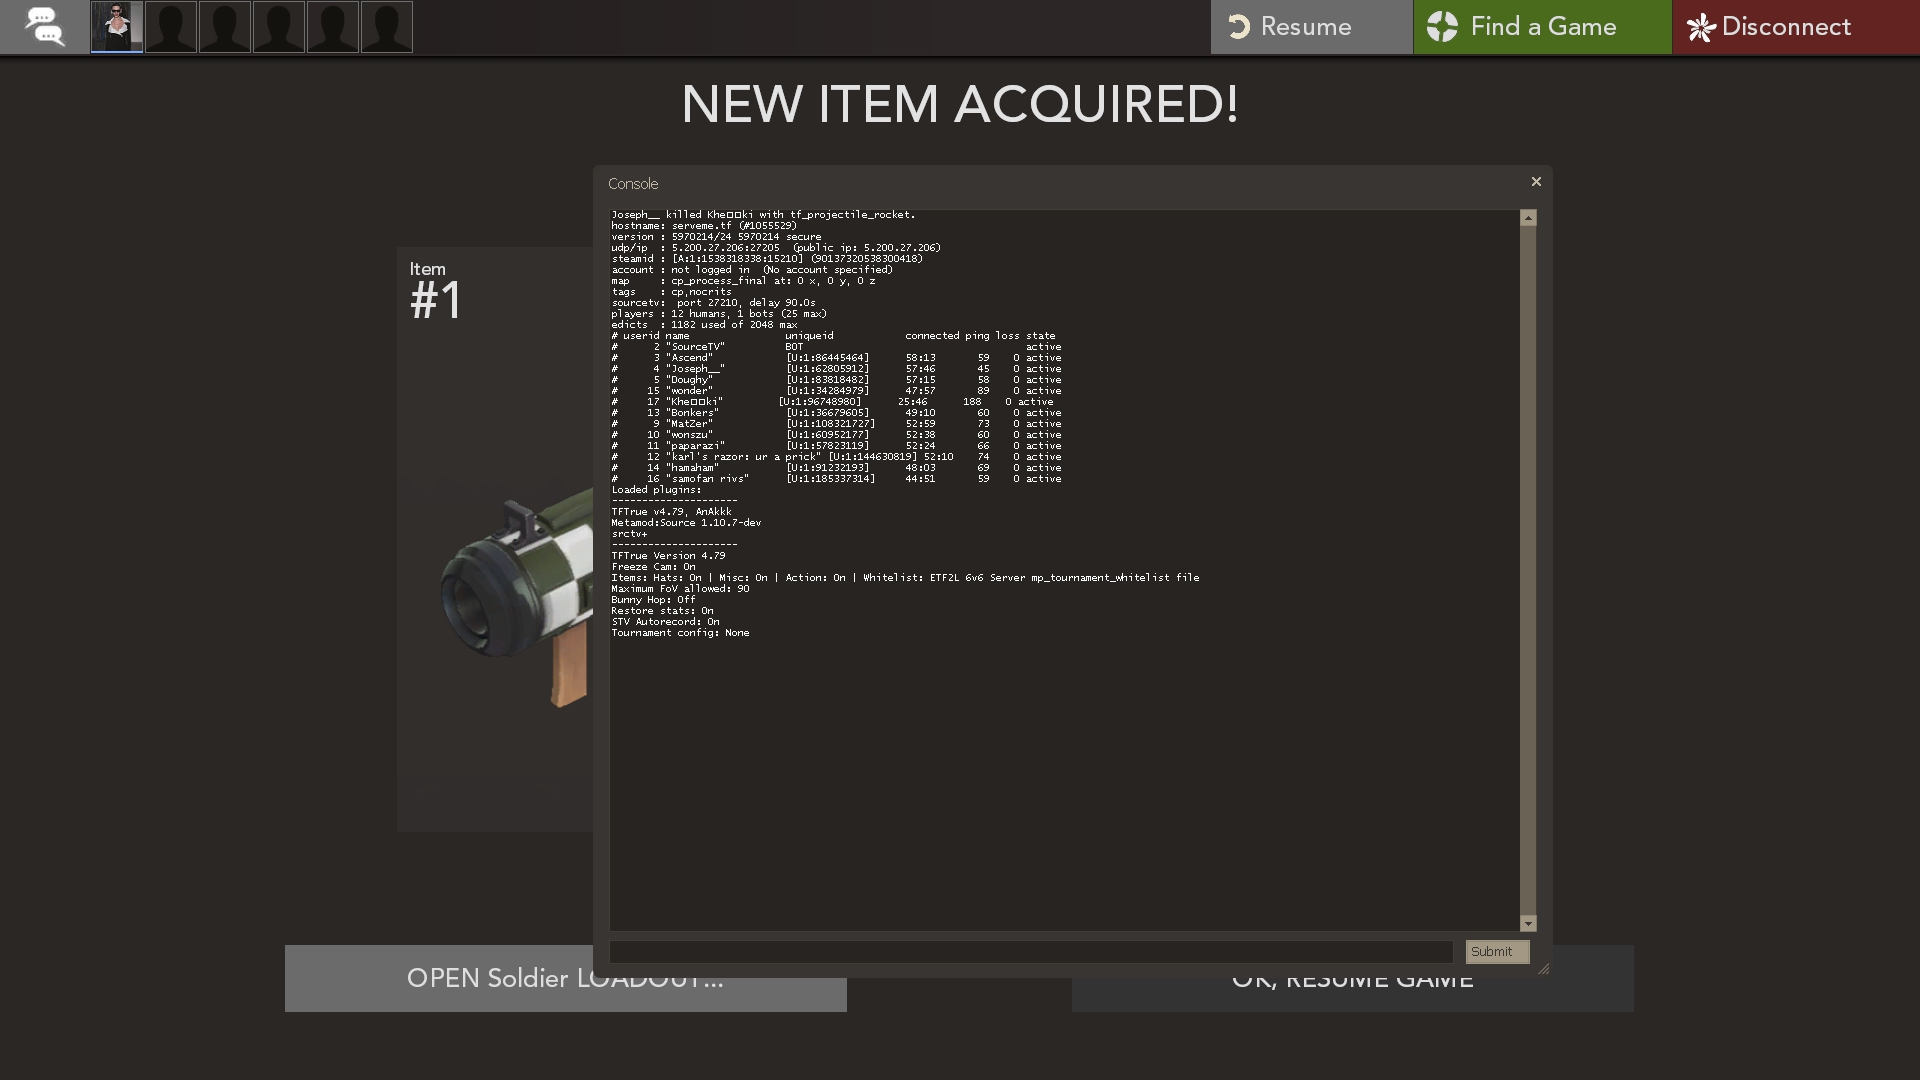Click the console scrollbar up arrow
The width and height of the screenshot is (1920, 1080).
point(1528,218)
